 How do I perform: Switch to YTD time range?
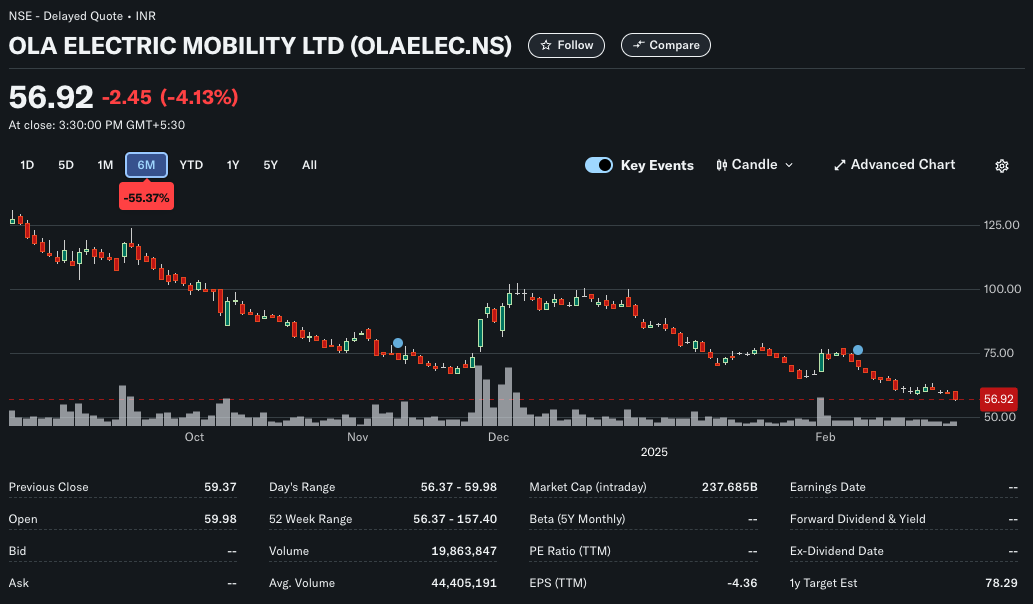pos(191,165)
